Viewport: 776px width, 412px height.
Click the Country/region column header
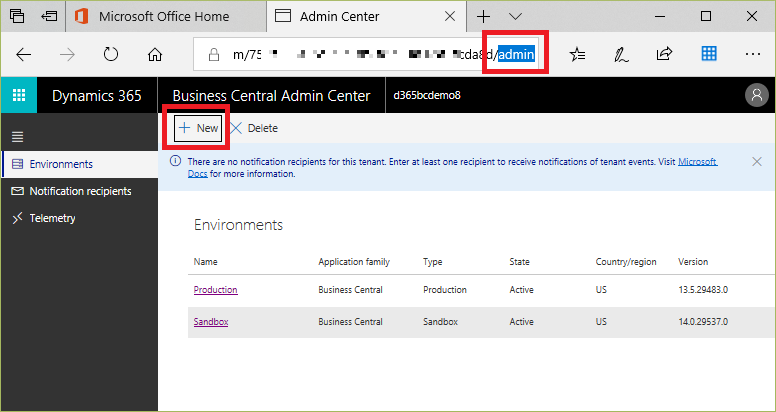626,261
